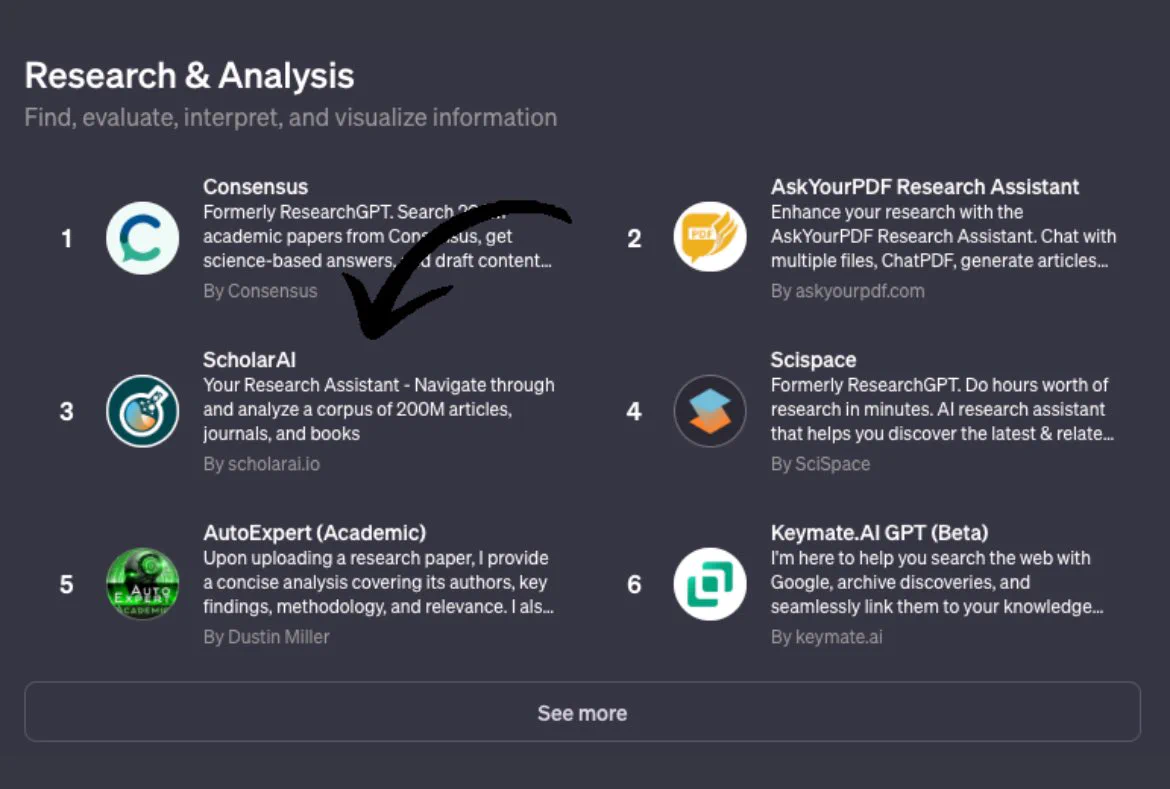Click the ScholarAI description about 200M articles

click(378, 409)
